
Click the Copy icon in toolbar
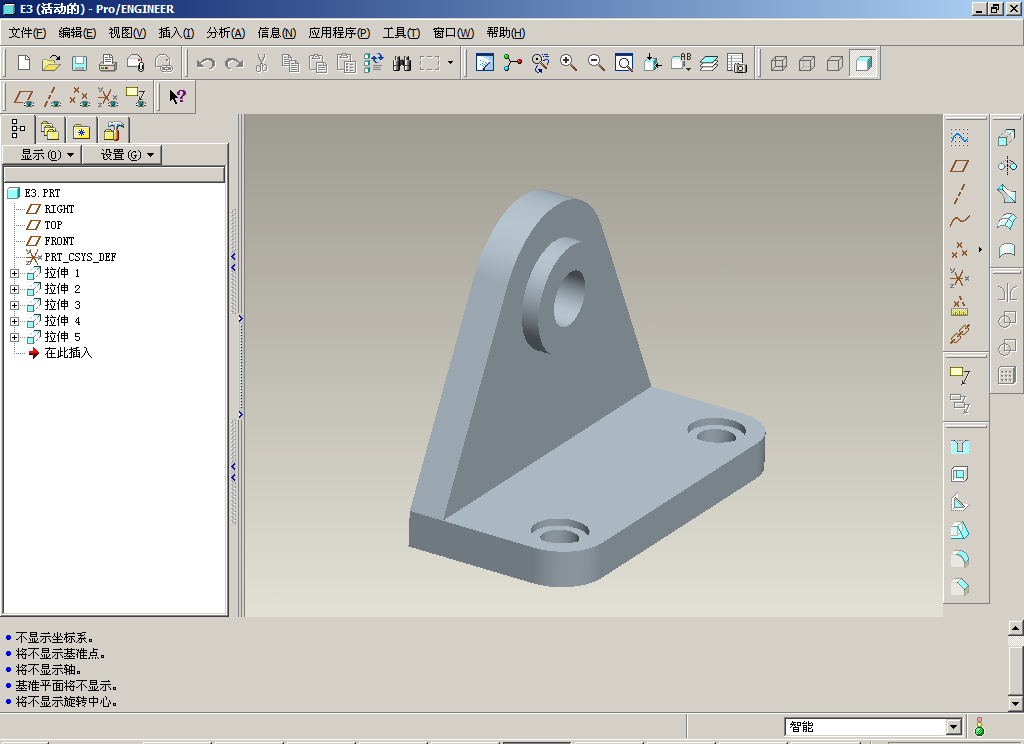290,63
